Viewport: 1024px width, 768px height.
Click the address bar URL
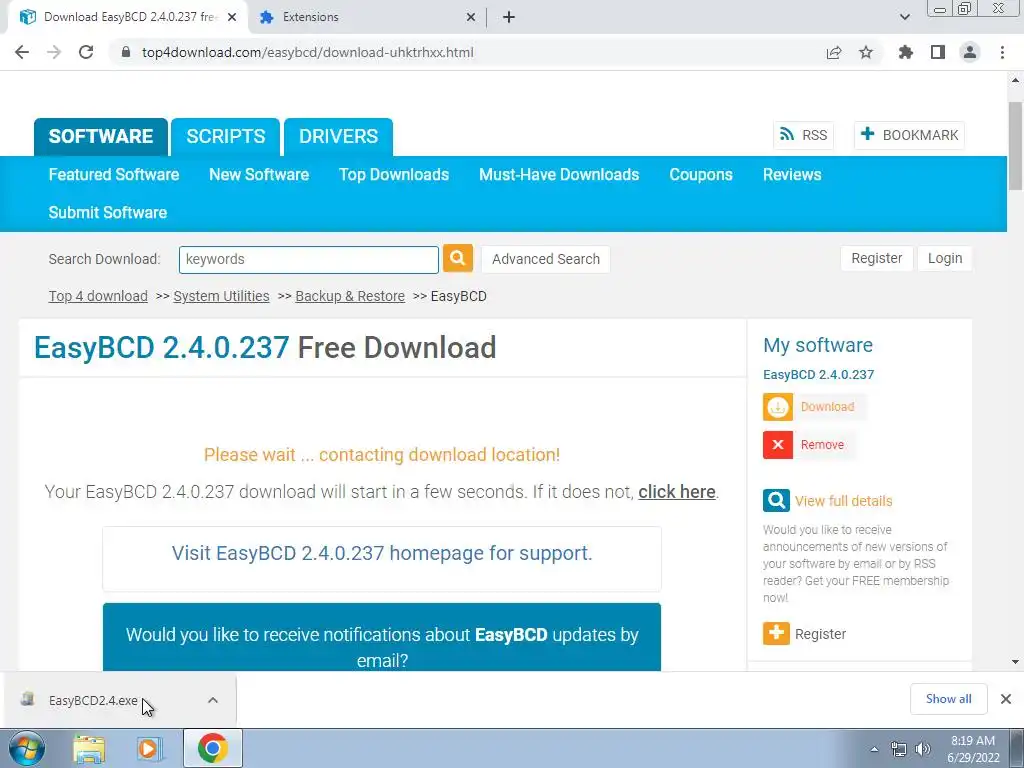point(308,52)
